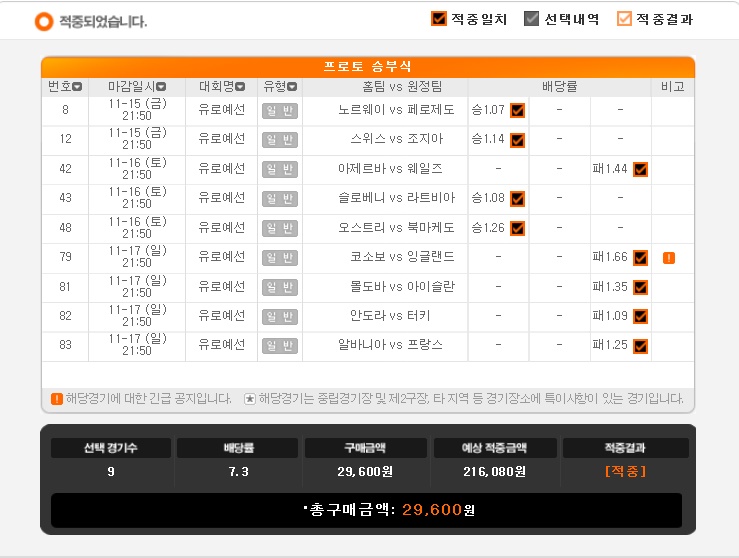Click the 코소보 vs 잉글랜드 match name
The image size is (739, 558).
tap(402, 257)
